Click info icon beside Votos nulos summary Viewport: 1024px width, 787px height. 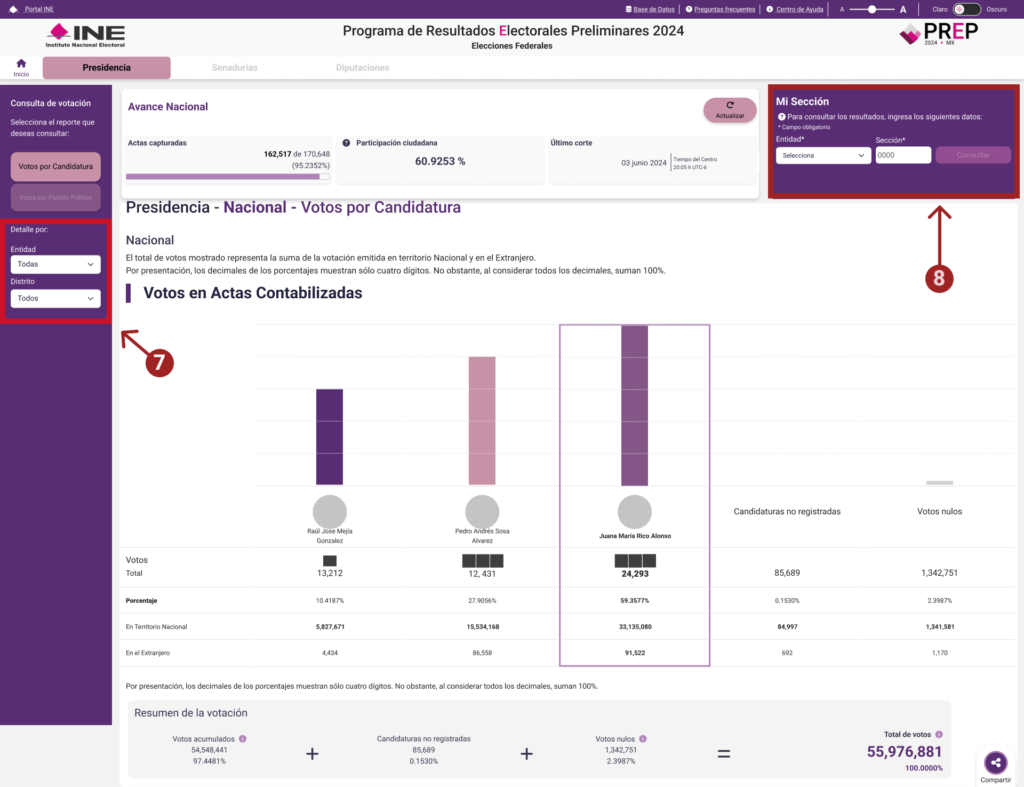point(643,739)
